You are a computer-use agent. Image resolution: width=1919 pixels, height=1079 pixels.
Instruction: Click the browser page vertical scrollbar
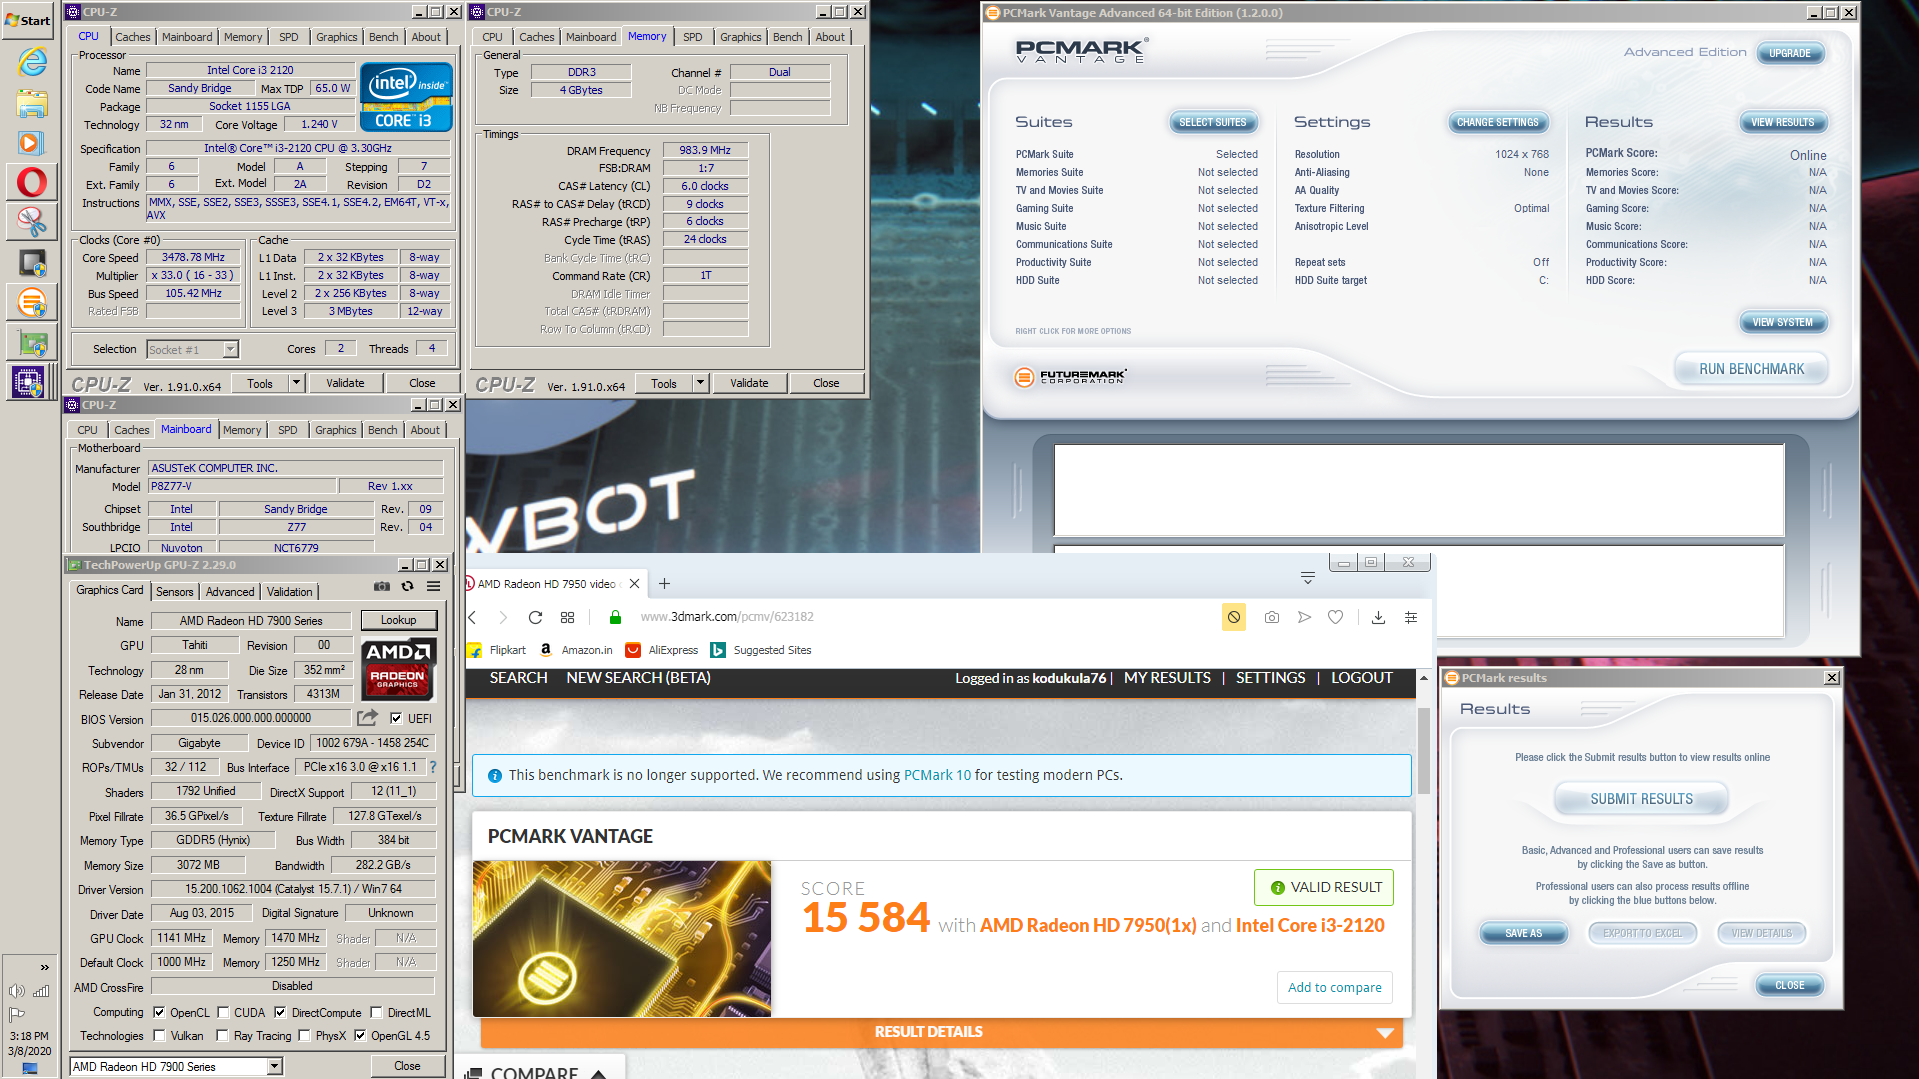[x=1424, y=750]
